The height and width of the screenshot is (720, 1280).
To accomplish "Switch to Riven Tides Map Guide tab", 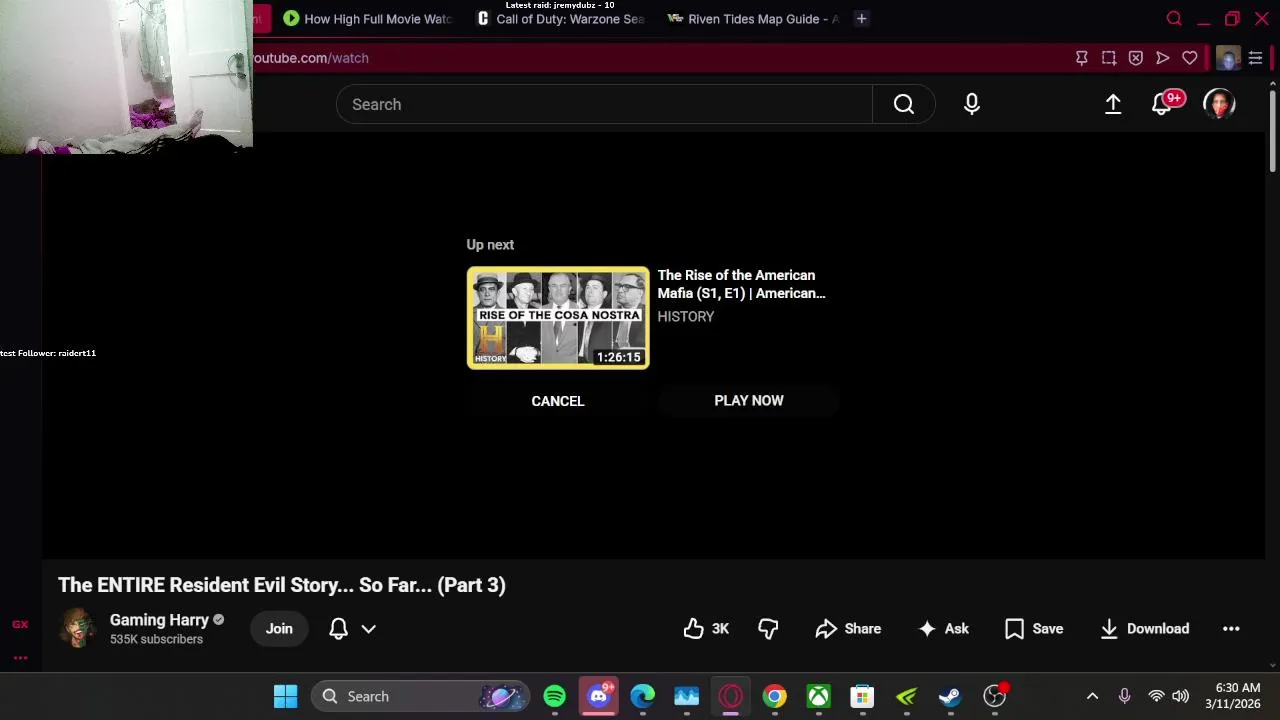I will pos(752,18).
